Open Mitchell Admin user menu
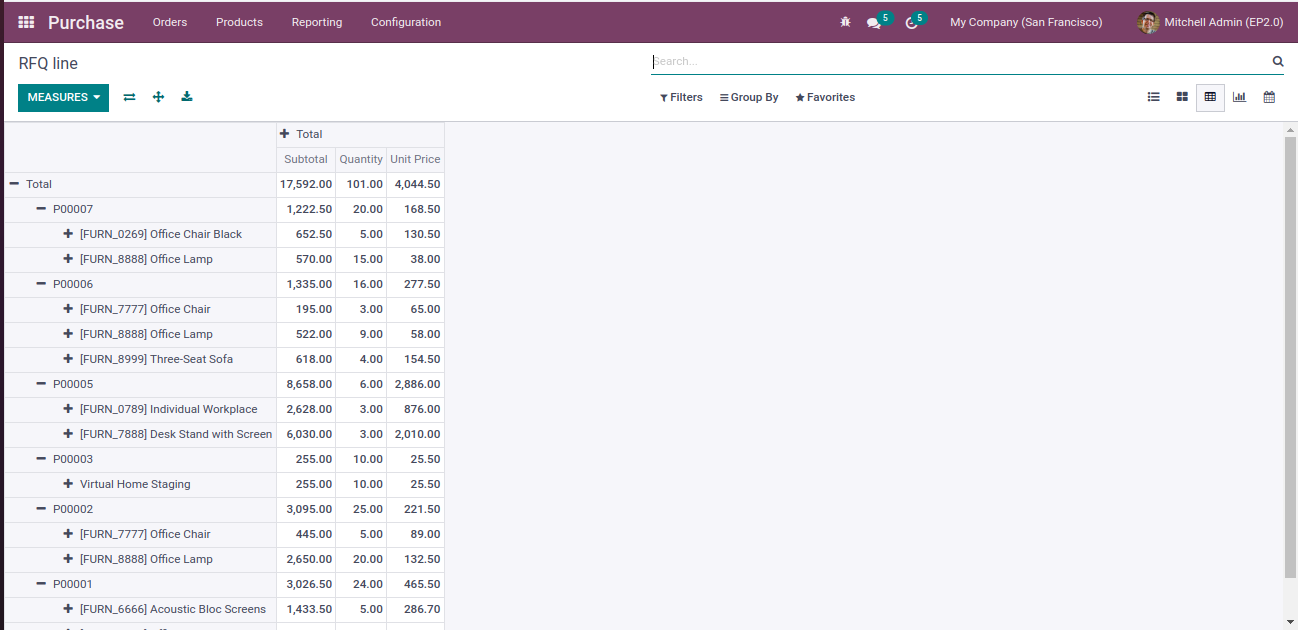 click(1210, 22)
